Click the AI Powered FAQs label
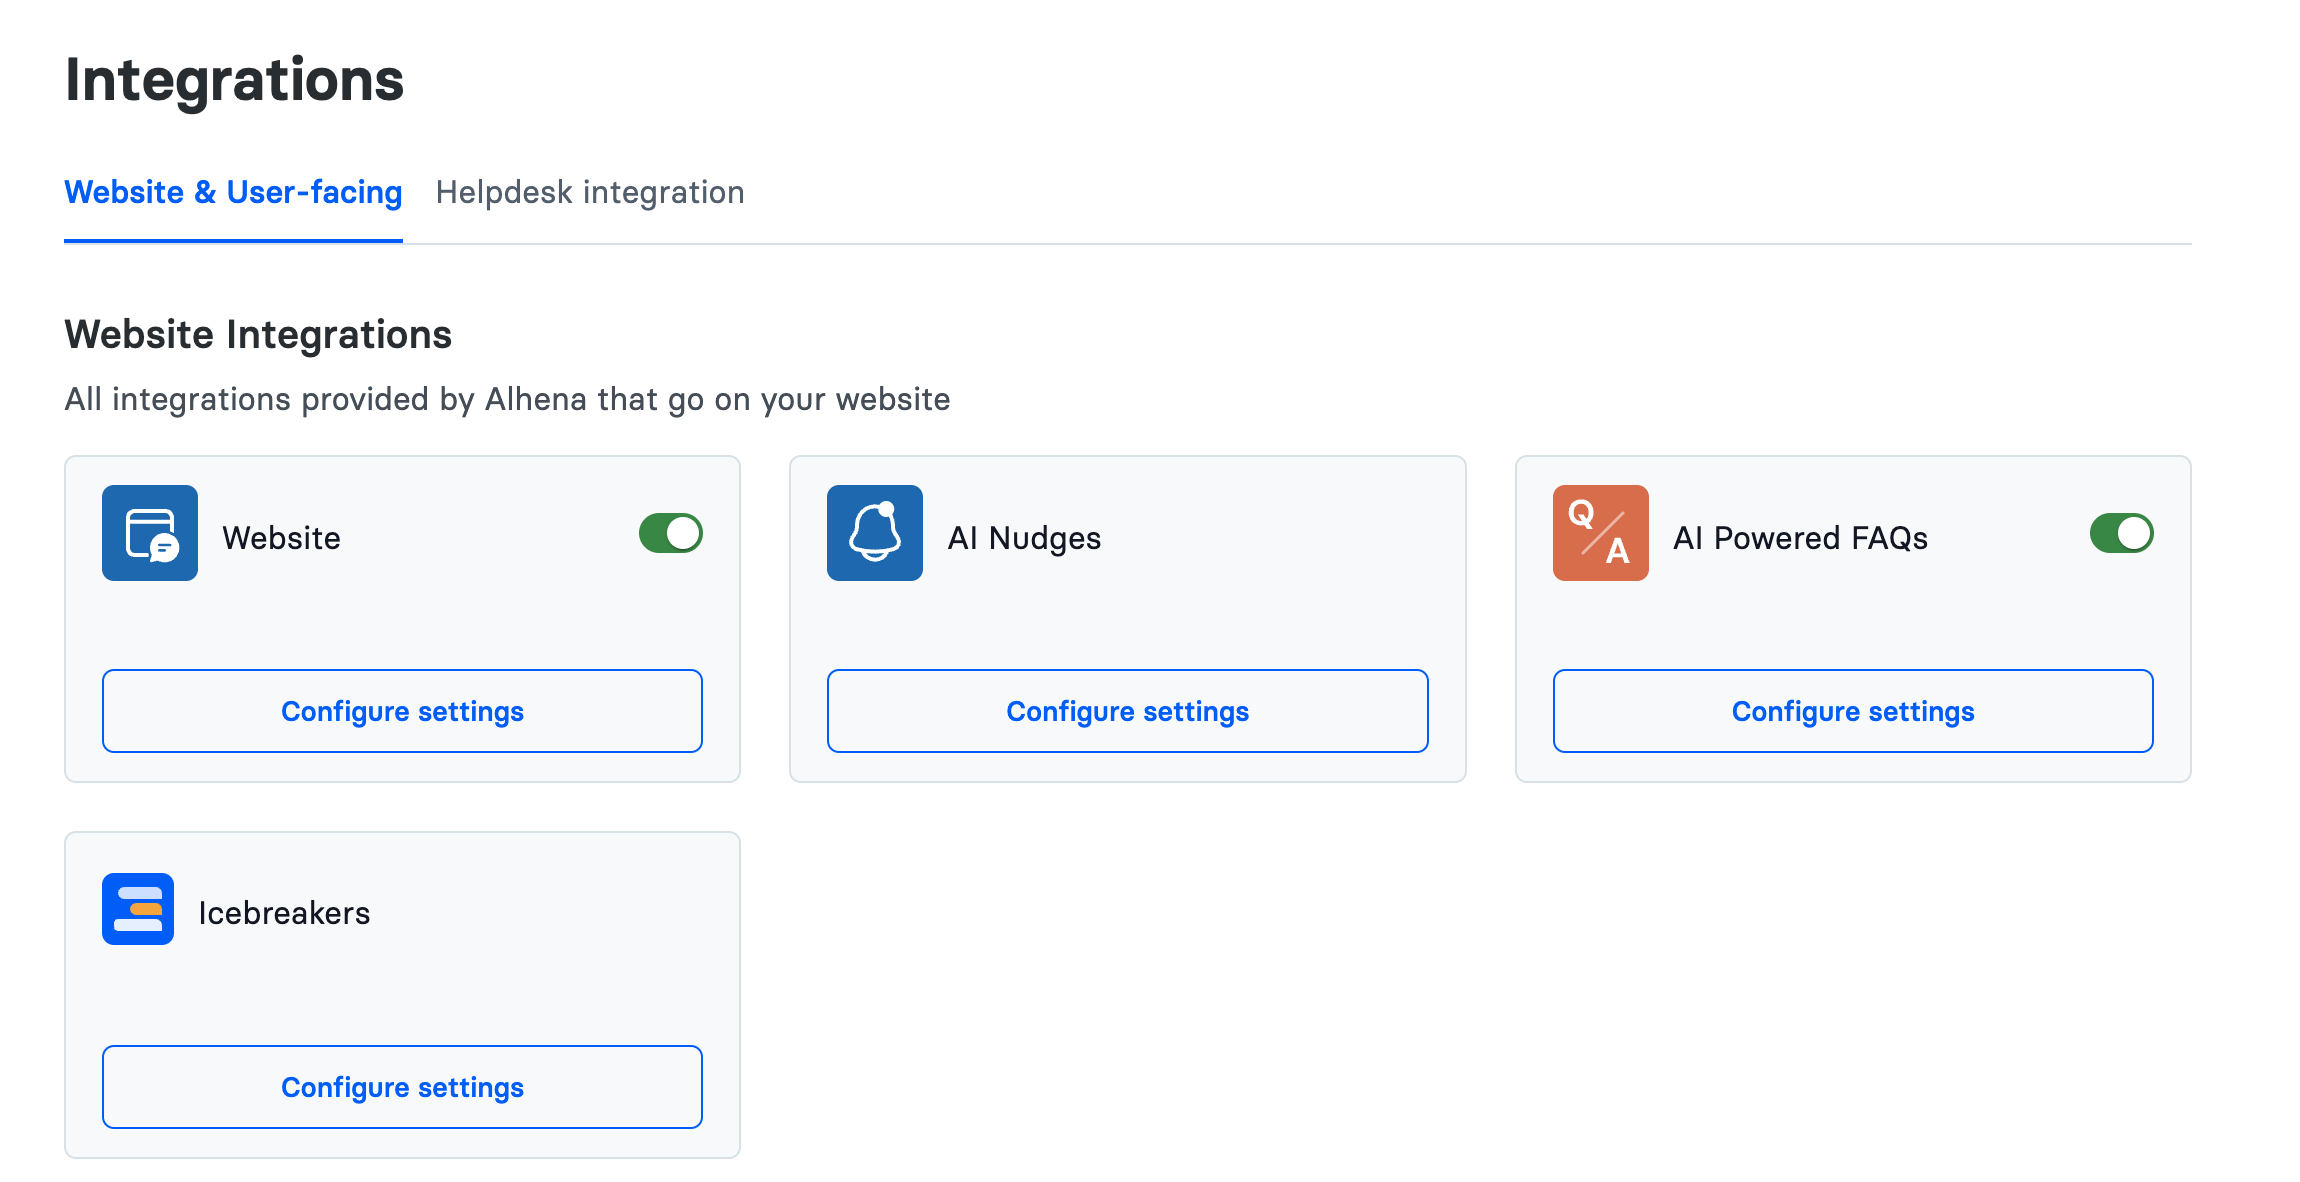 pos(1800,538)
